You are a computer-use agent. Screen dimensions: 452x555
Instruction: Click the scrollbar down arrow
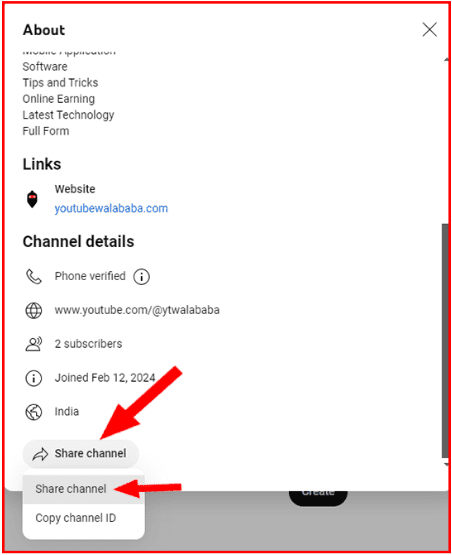coord(446,464)
